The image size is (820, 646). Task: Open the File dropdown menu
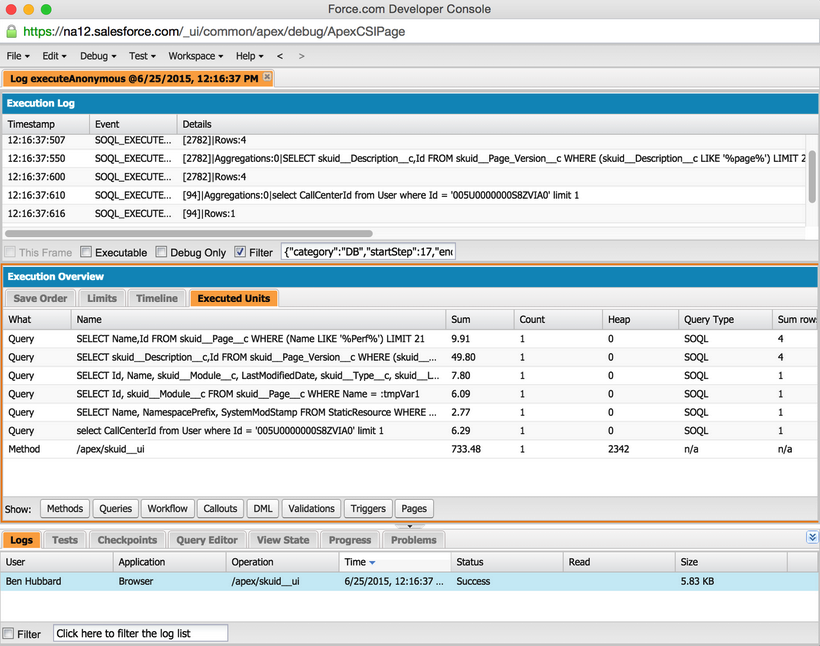(18, 56)
